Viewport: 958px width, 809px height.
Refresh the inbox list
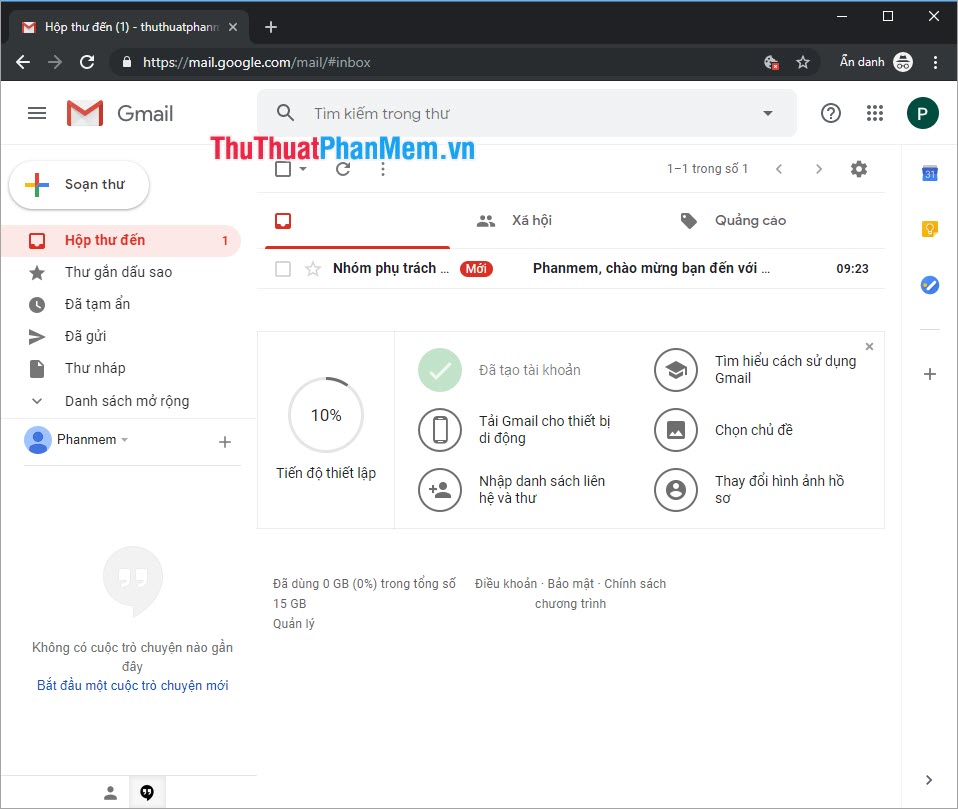[x=342, y=169]
